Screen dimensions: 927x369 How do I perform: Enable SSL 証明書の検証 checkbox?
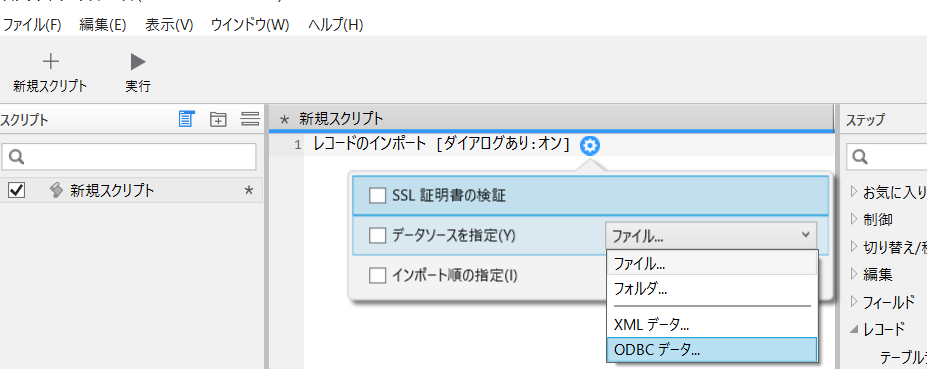[377, 196]
